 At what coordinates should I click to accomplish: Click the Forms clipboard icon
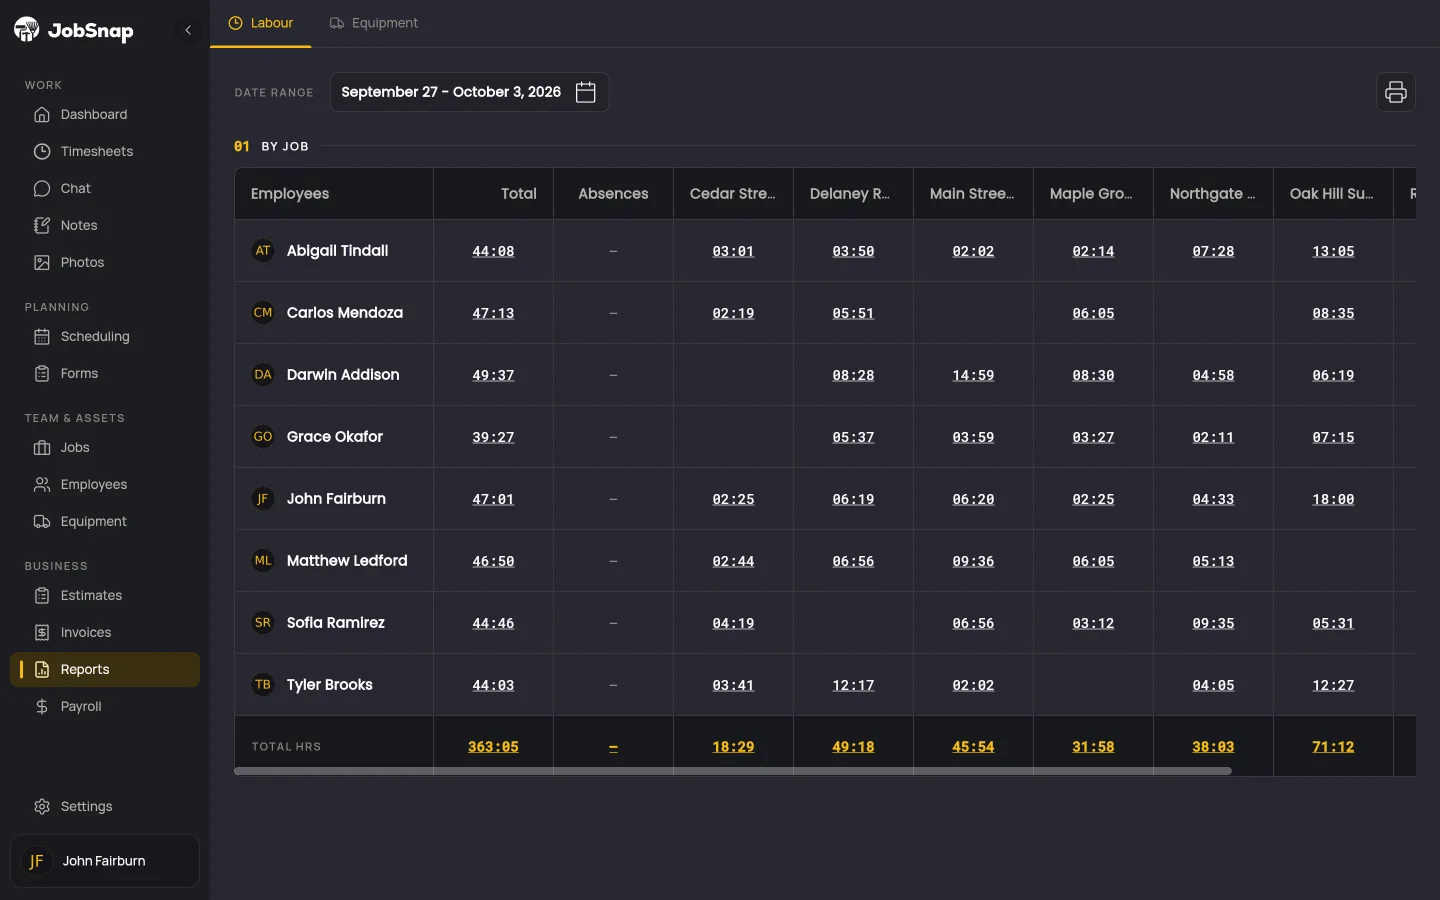tap(42, 373)
